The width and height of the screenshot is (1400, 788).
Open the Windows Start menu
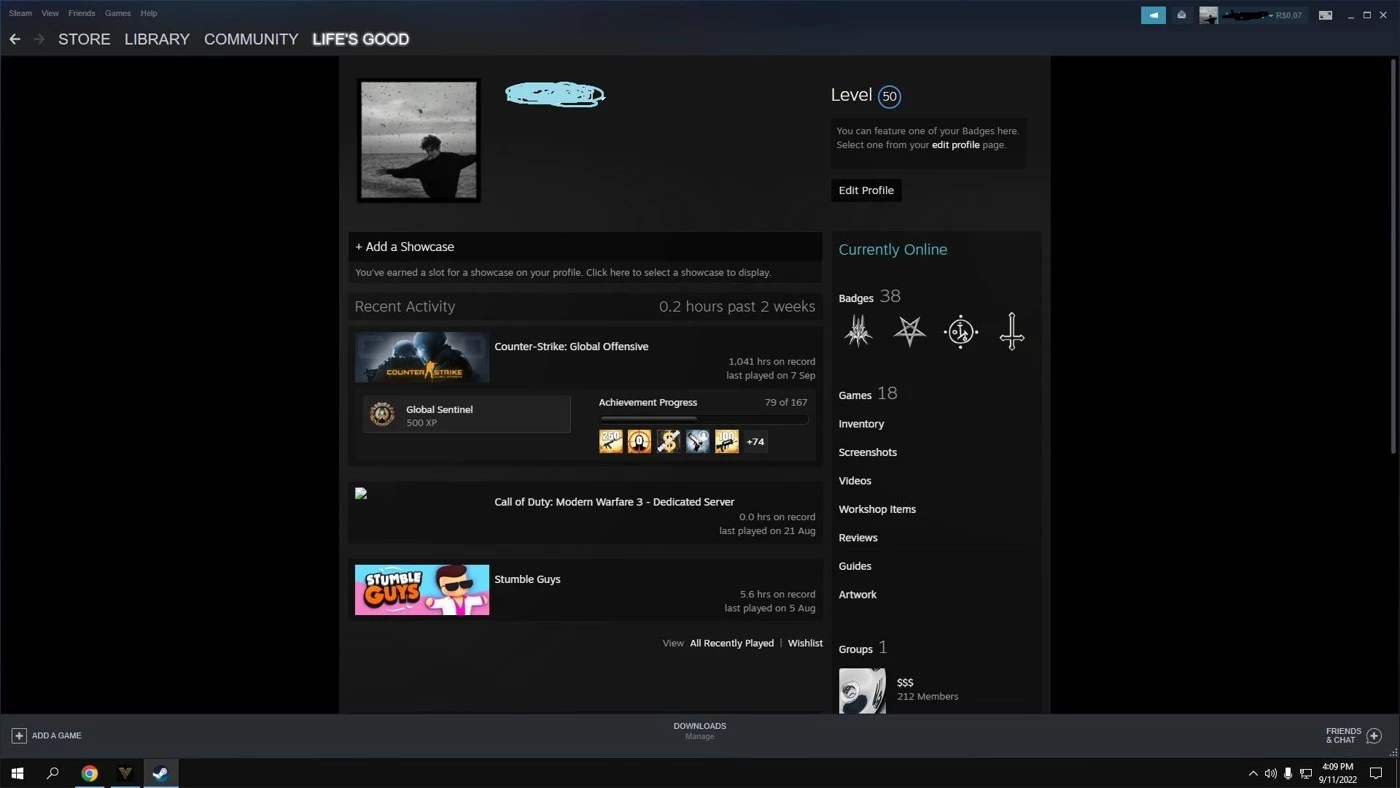tap(17, 773)
